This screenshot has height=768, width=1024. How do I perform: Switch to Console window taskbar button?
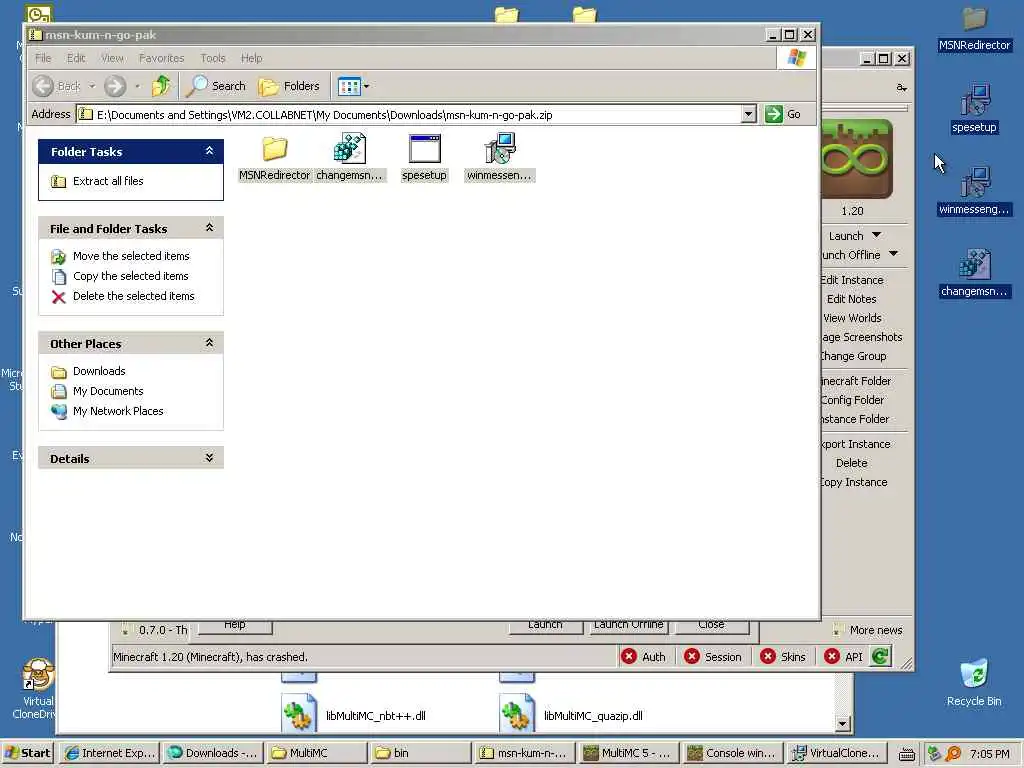click(x=731, y=753)
